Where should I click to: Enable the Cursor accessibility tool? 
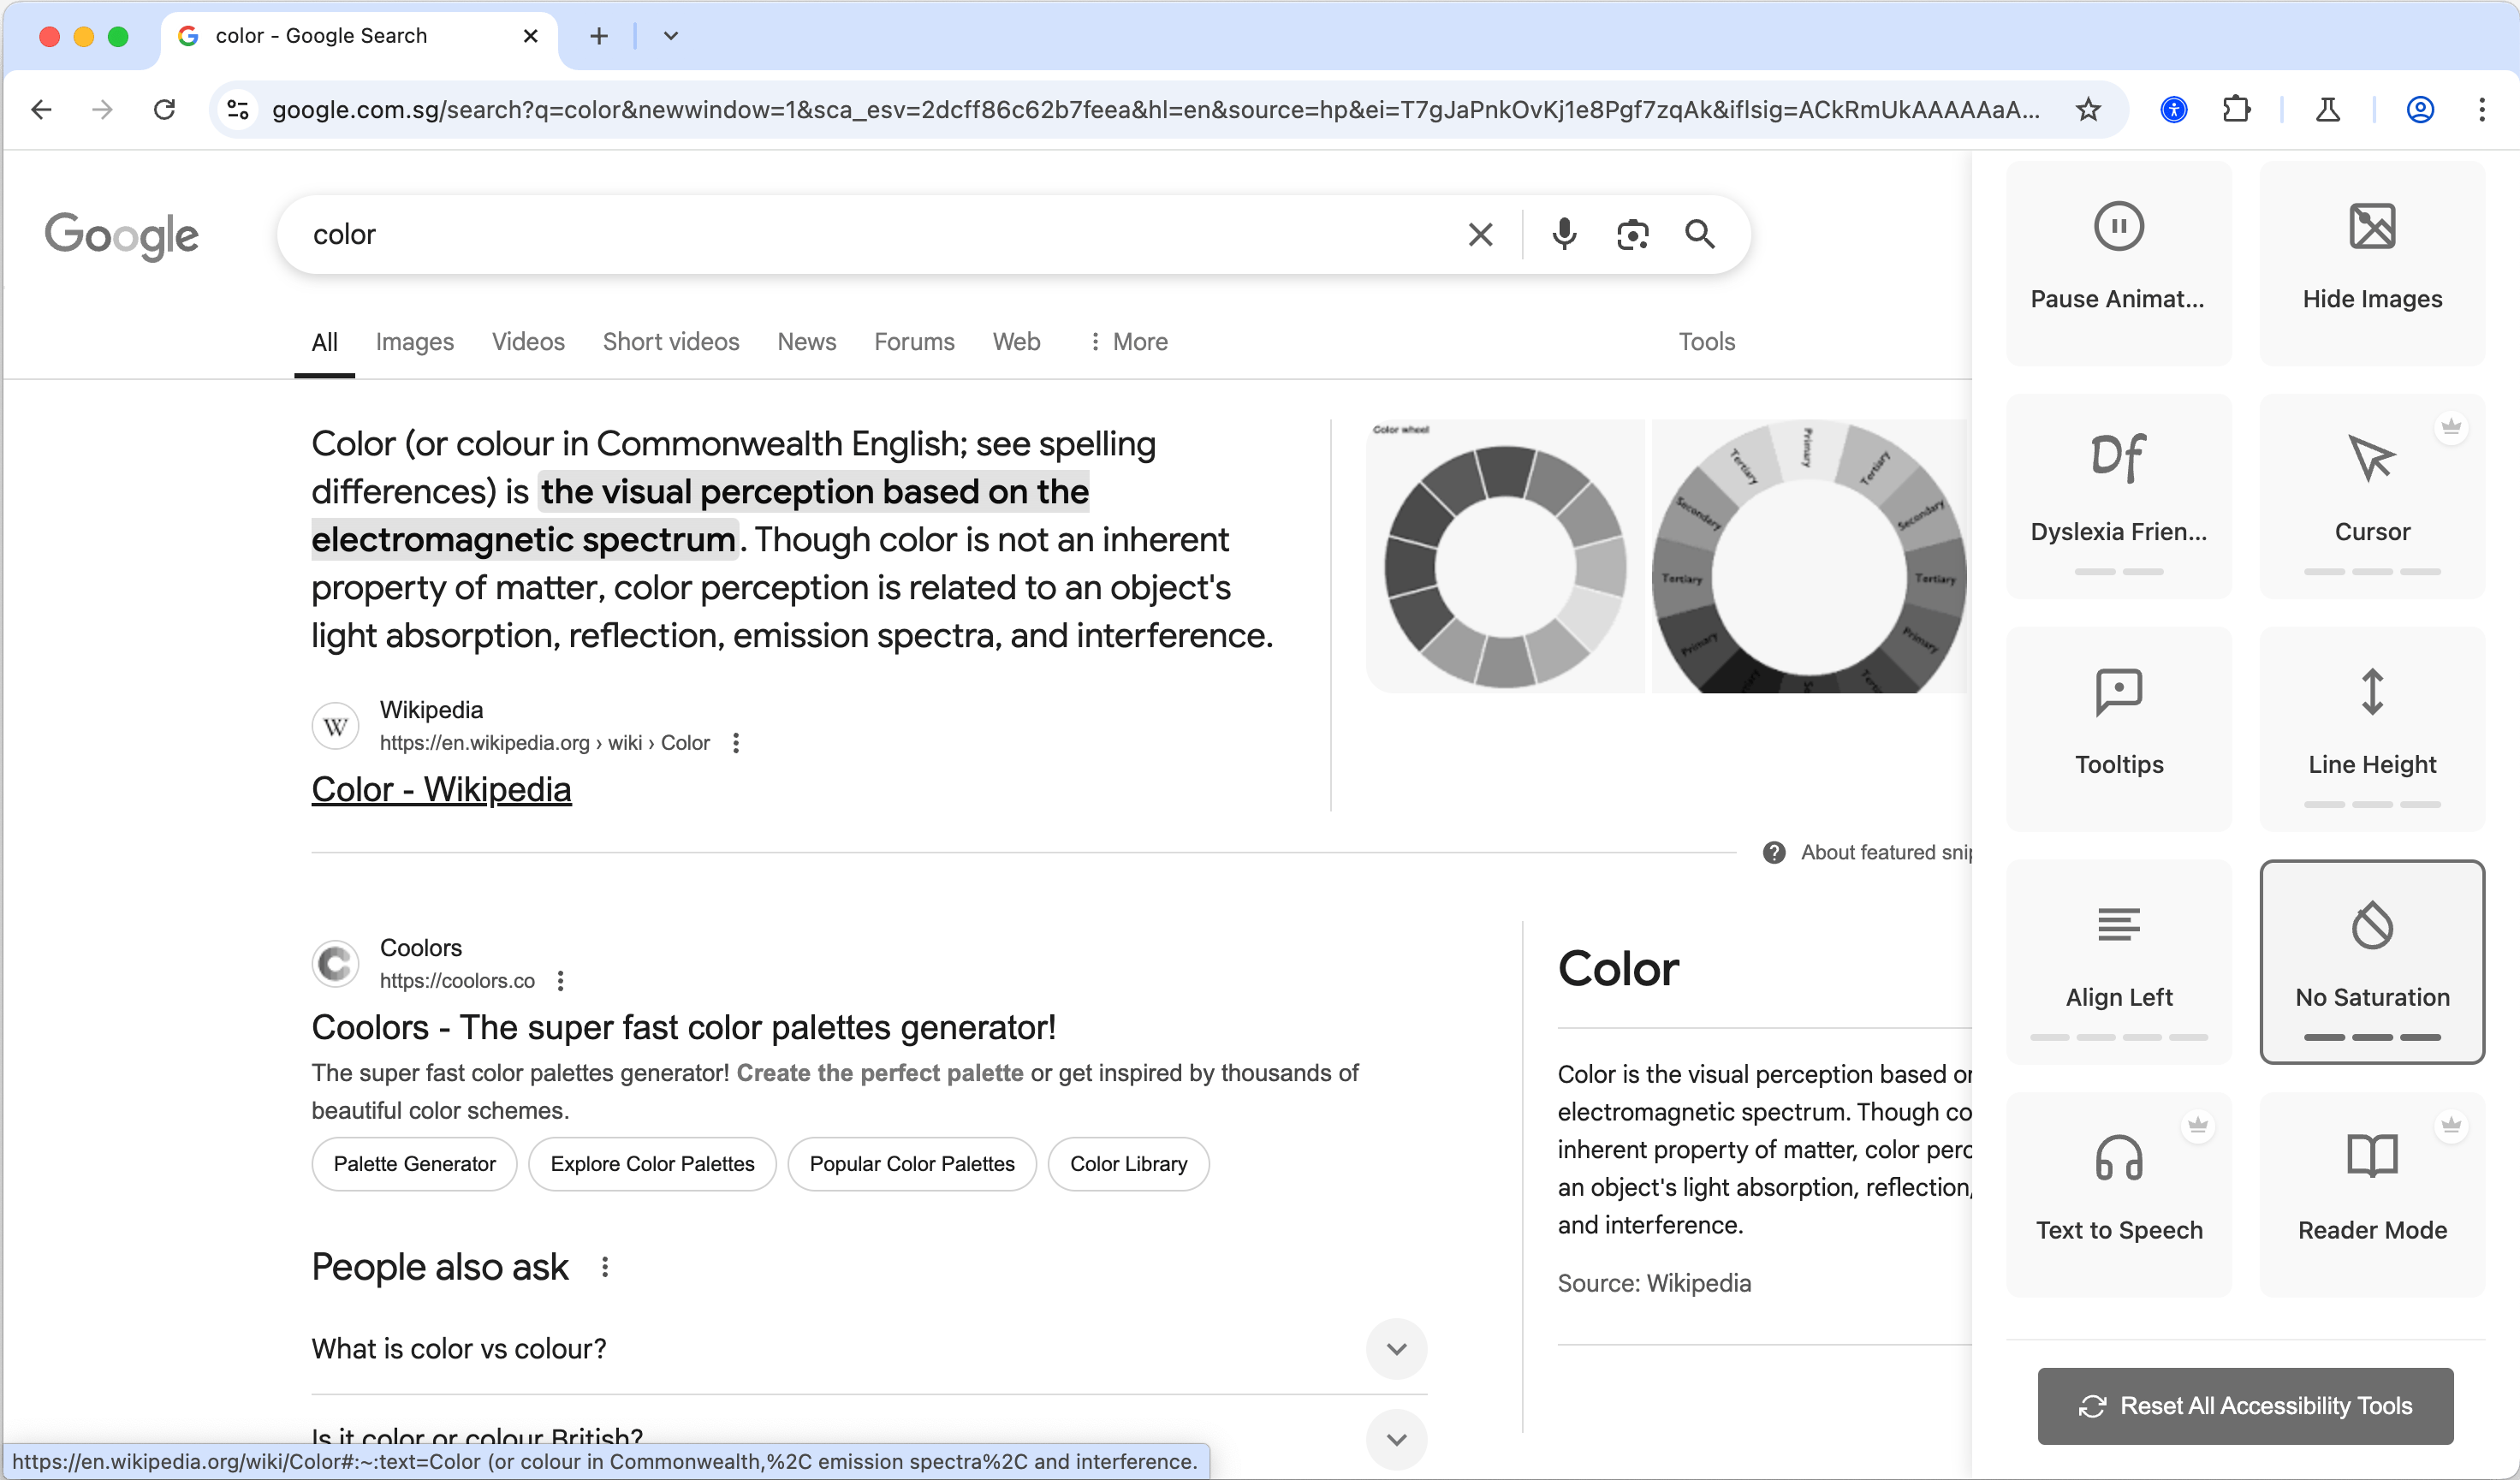pos(2372,496)
